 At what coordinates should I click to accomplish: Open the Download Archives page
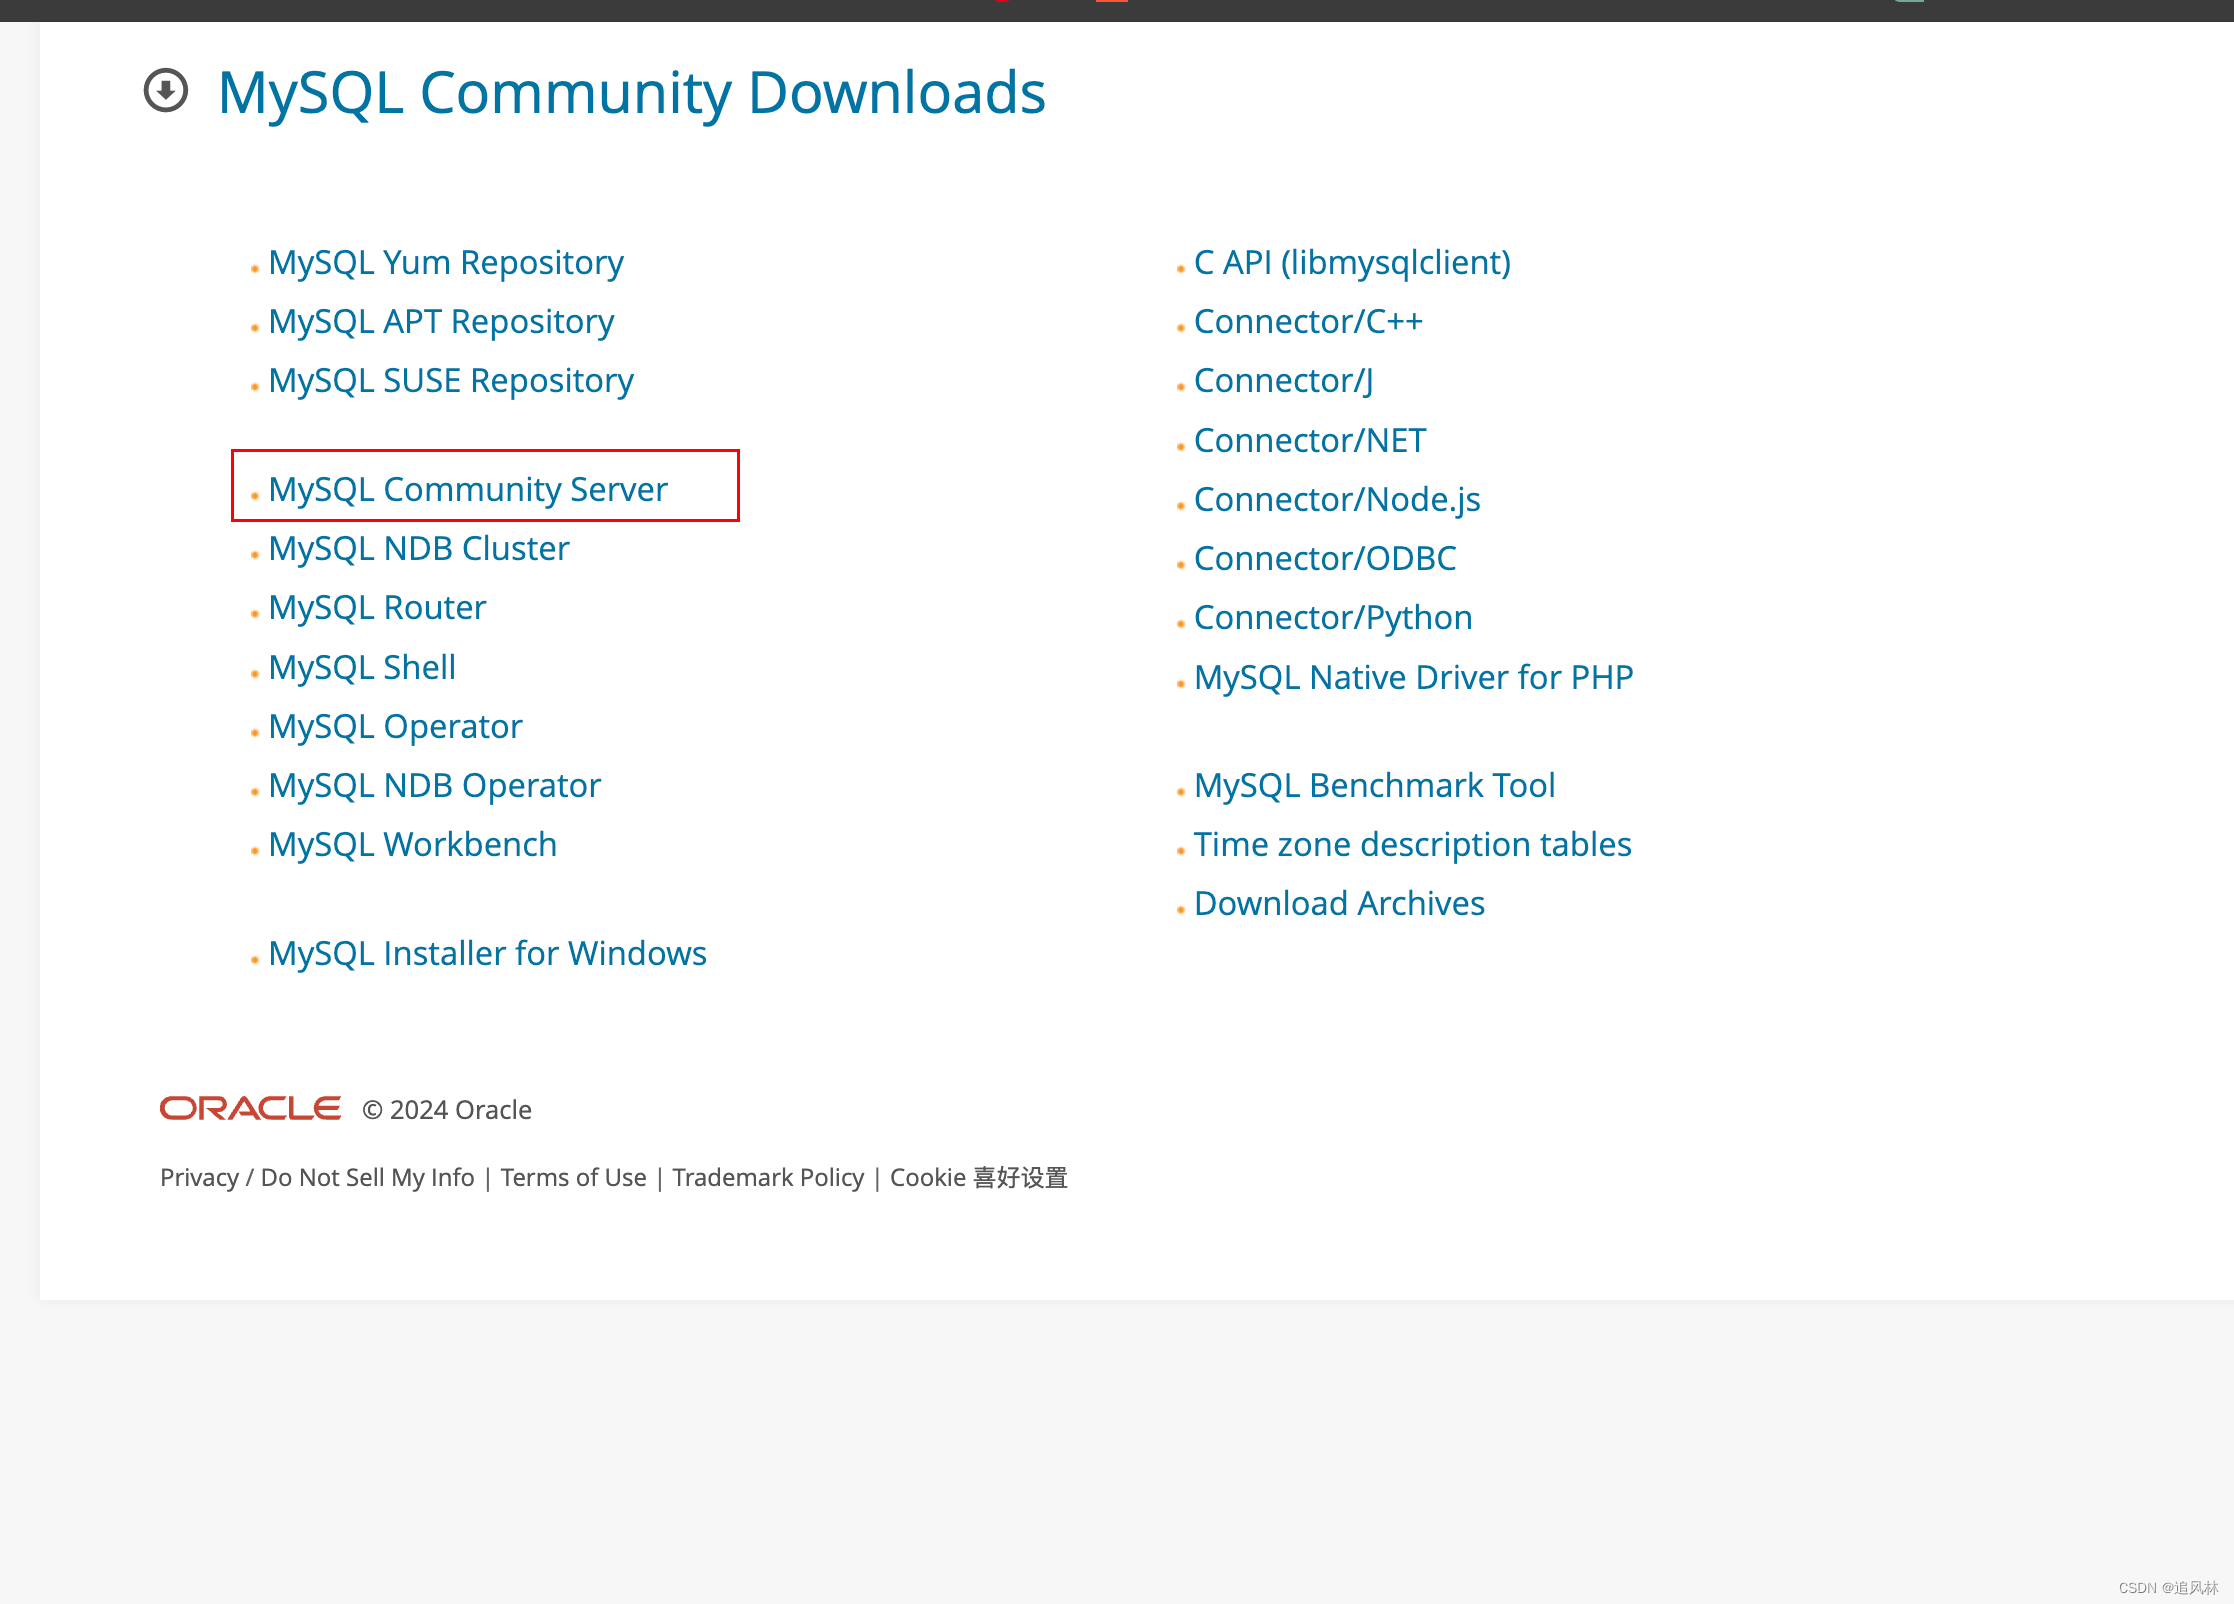(x=1339, y=903)
